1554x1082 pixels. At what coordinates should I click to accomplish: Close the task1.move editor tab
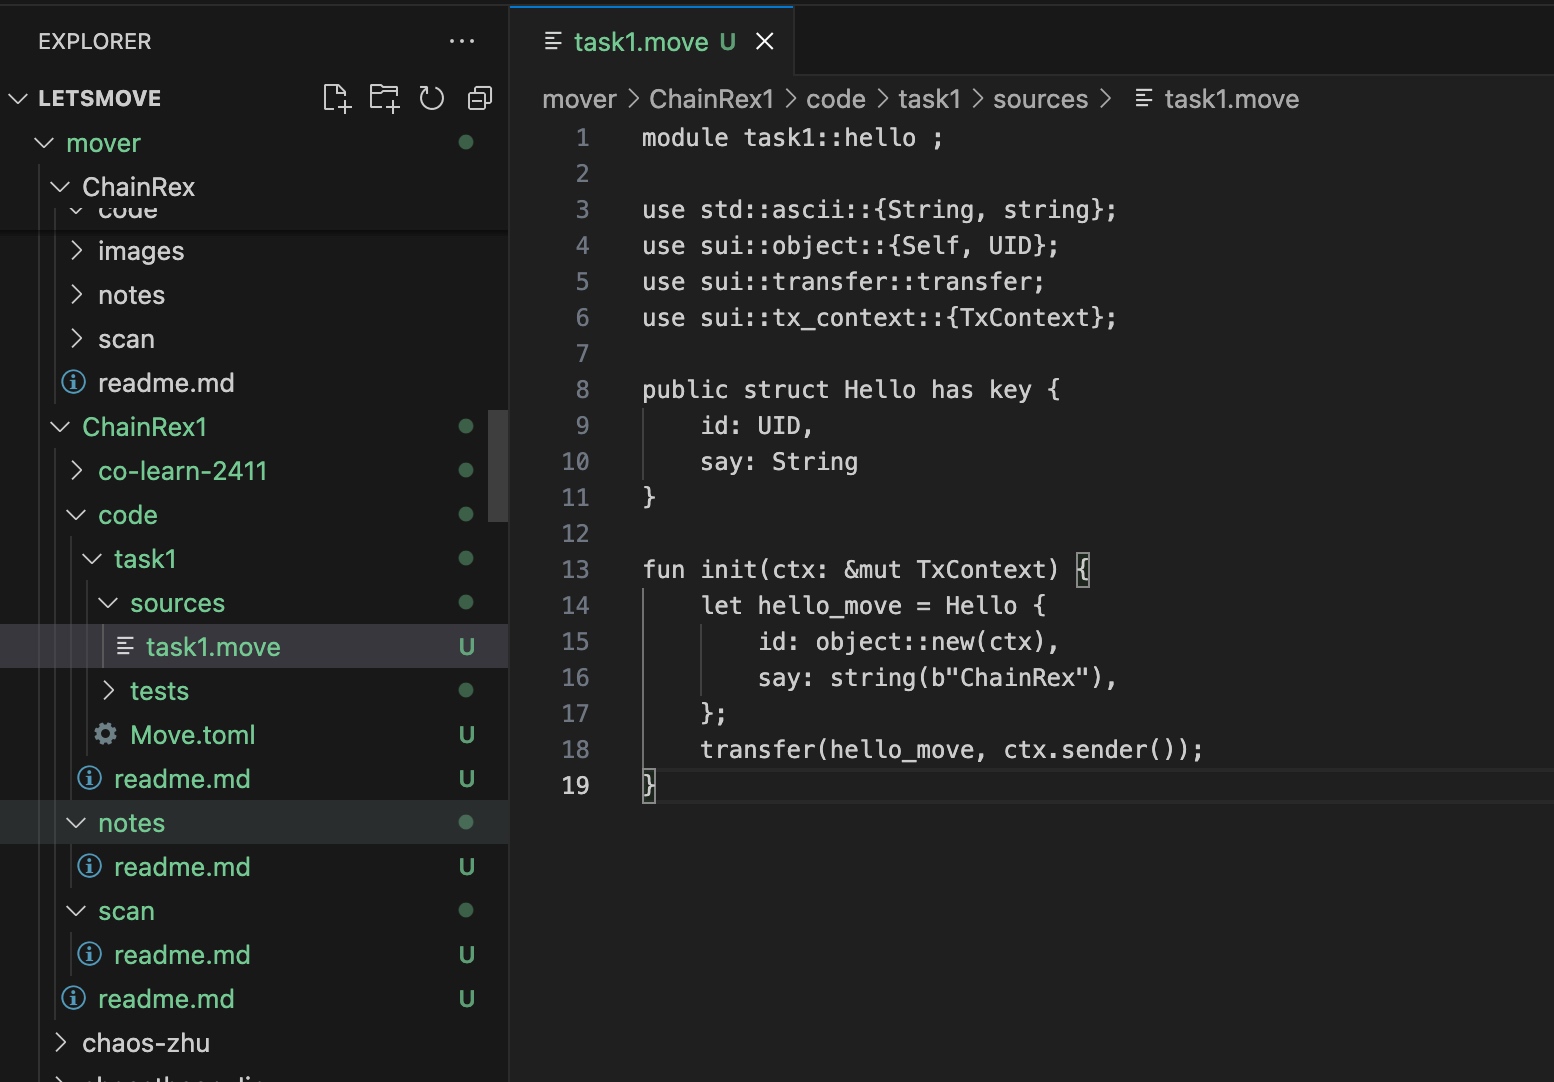point(765,41)
